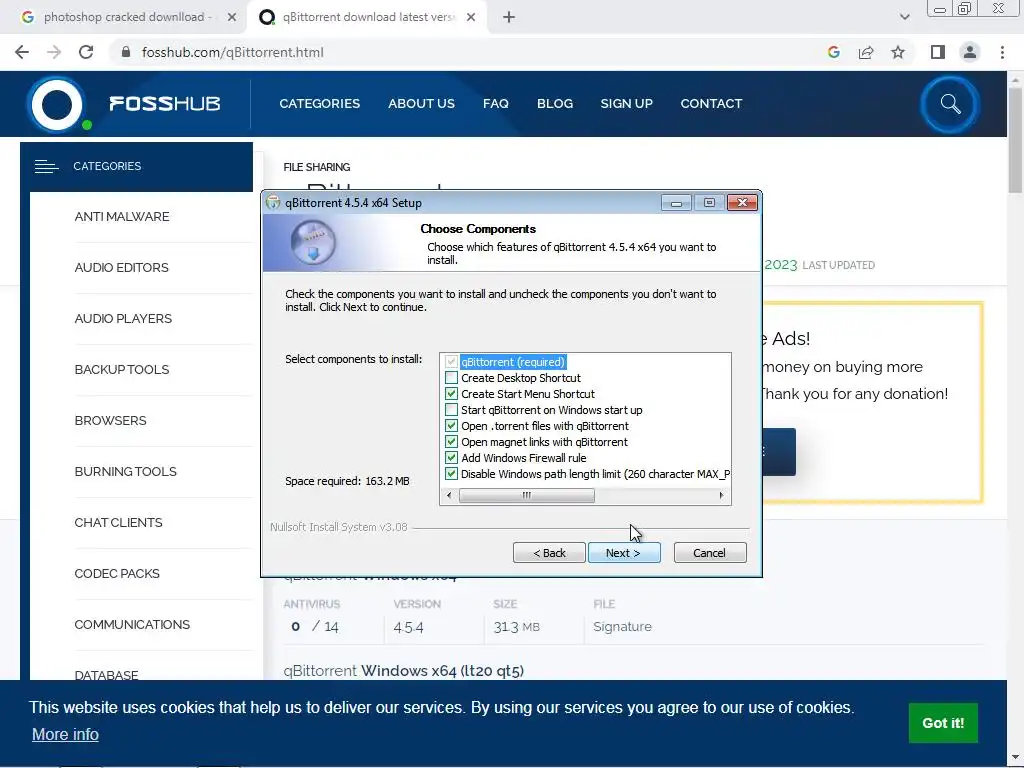Select ANTI MALWARE category
1024x768 pixels.
[x=122, y=216]
